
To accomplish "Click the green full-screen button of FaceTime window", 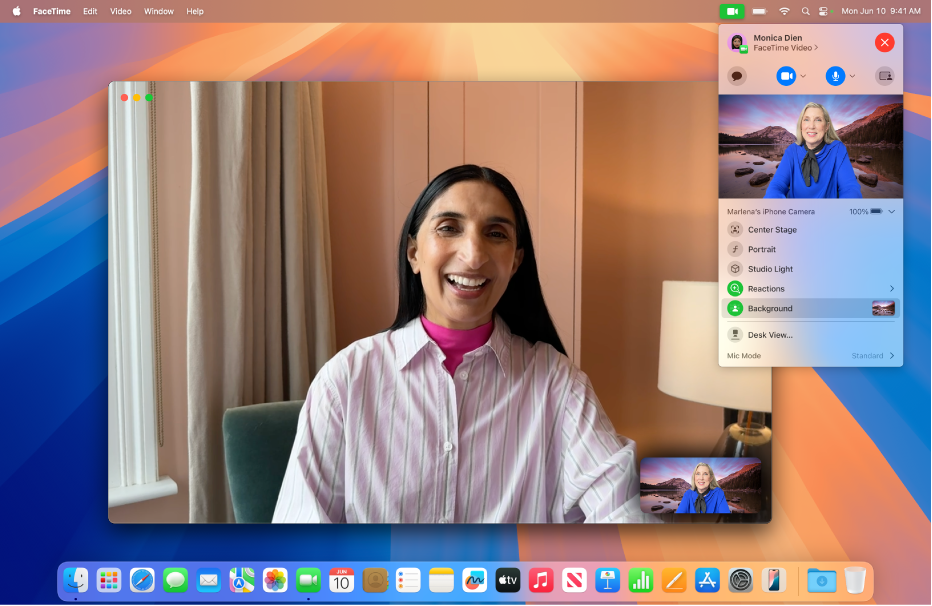I will coord(149,97).
